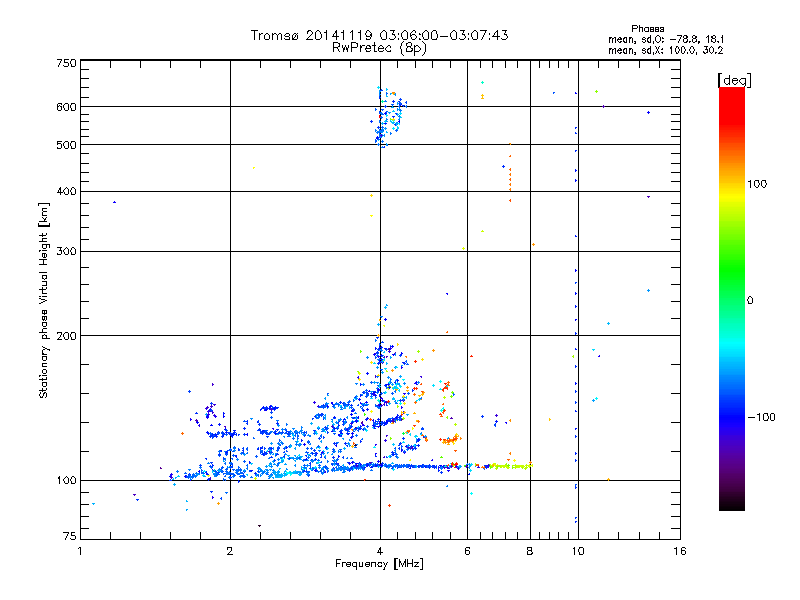Click the colorbar tick label -100

[x=765, y=416]
